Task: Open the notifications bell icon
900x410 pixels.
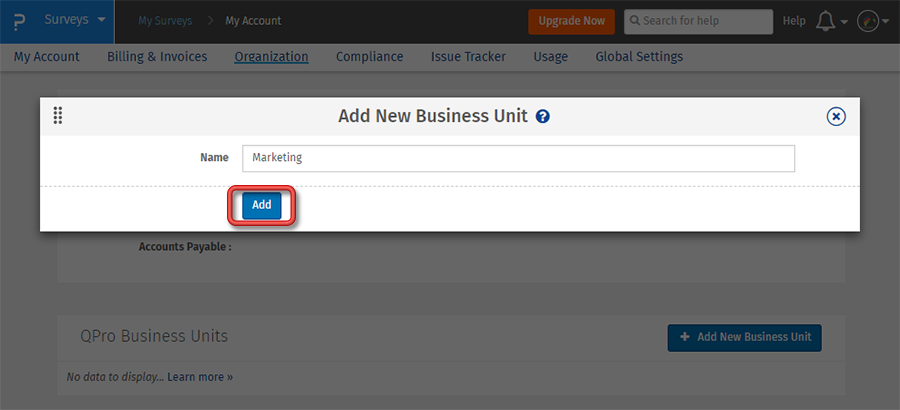Action: click(x=826, y=21)
